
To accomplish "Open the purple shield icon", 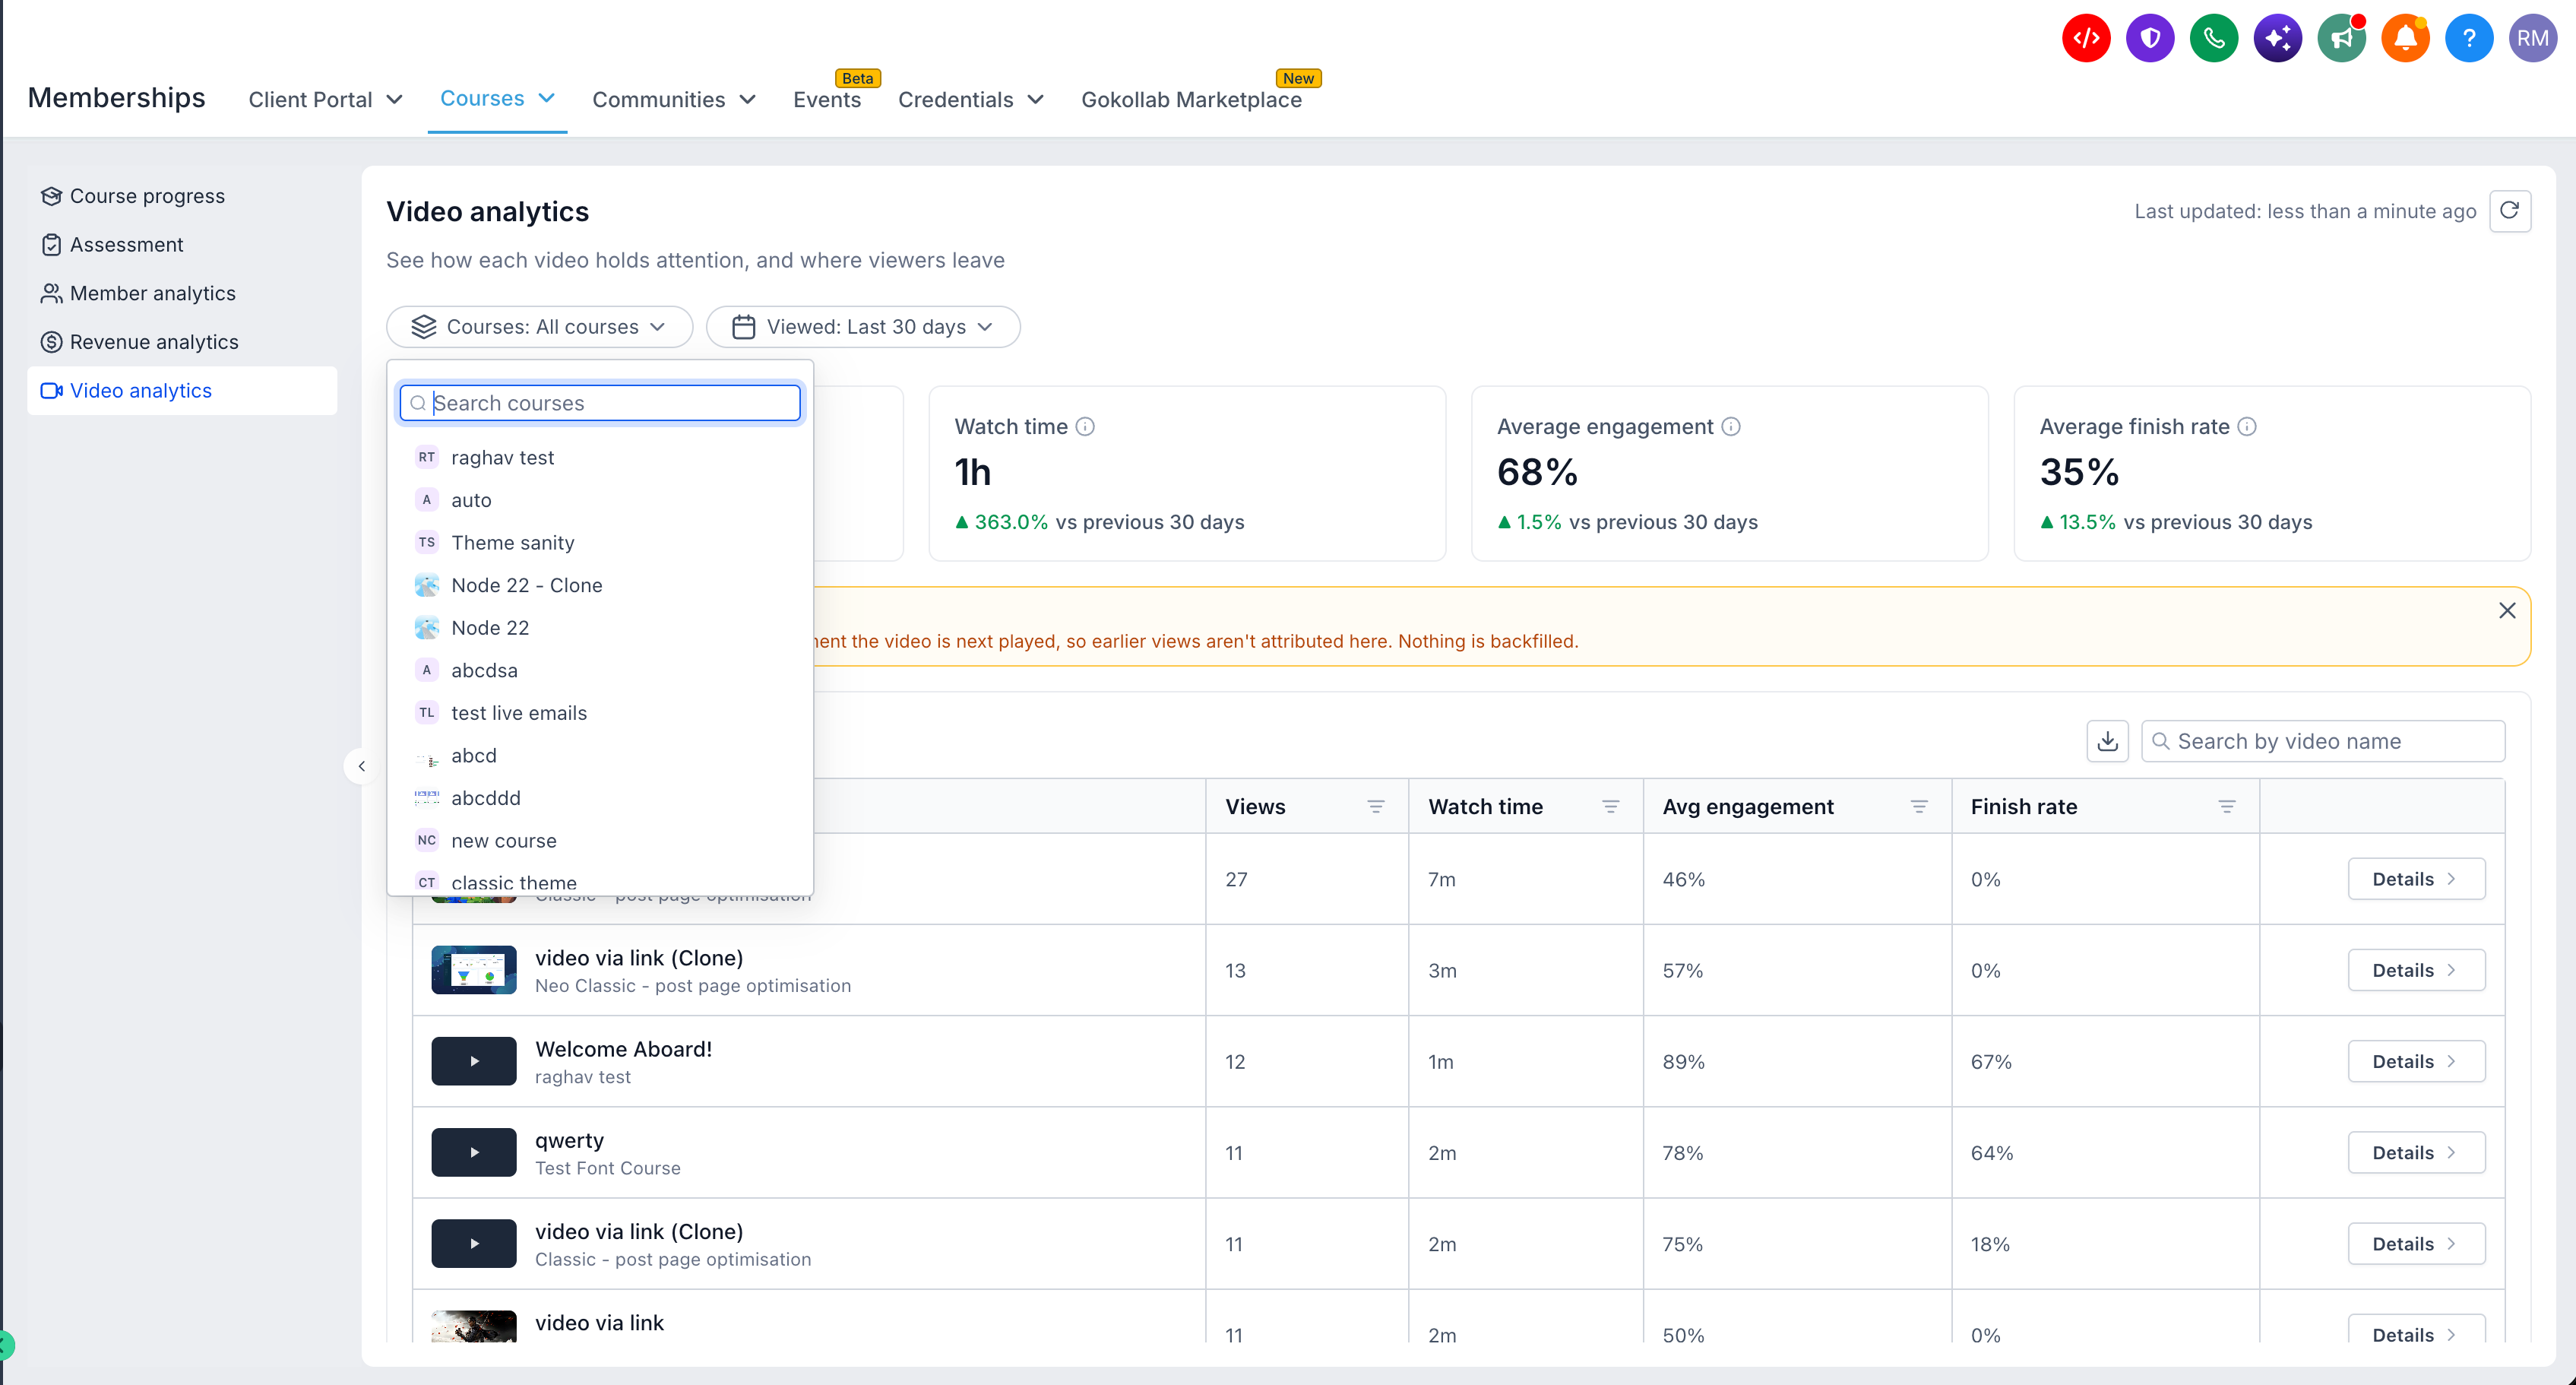I will coord(2150,38).
